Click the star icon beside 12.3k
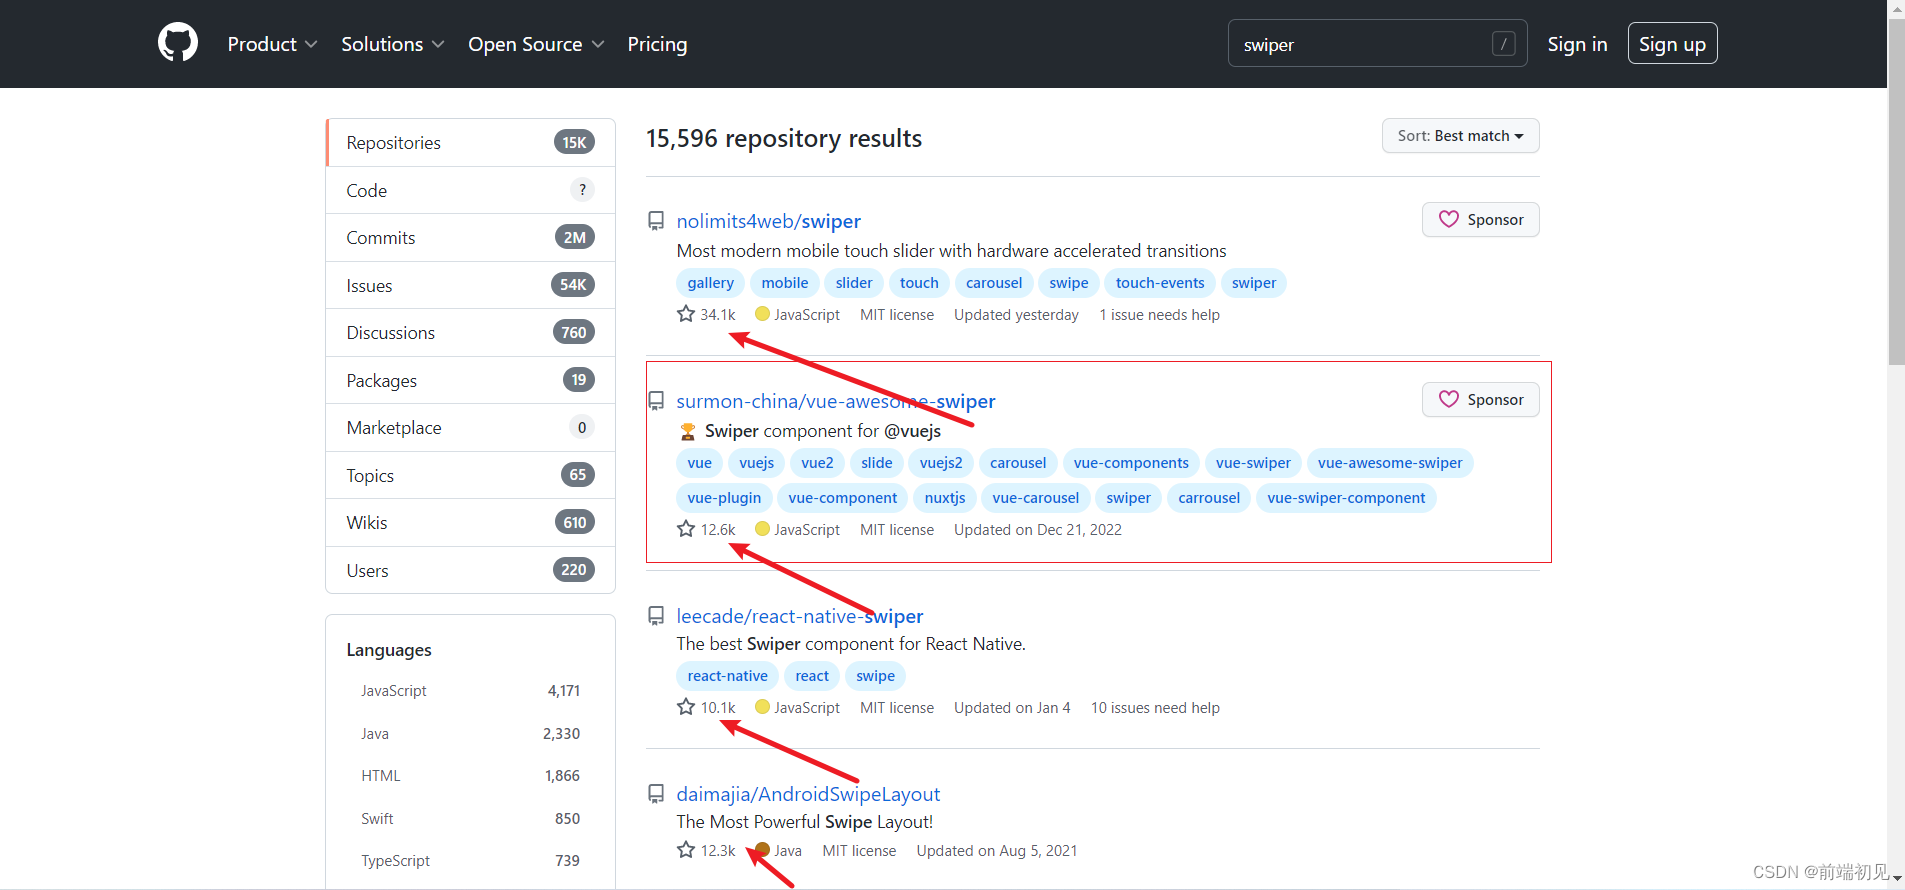1905x890 pixels. click(686, 850)
